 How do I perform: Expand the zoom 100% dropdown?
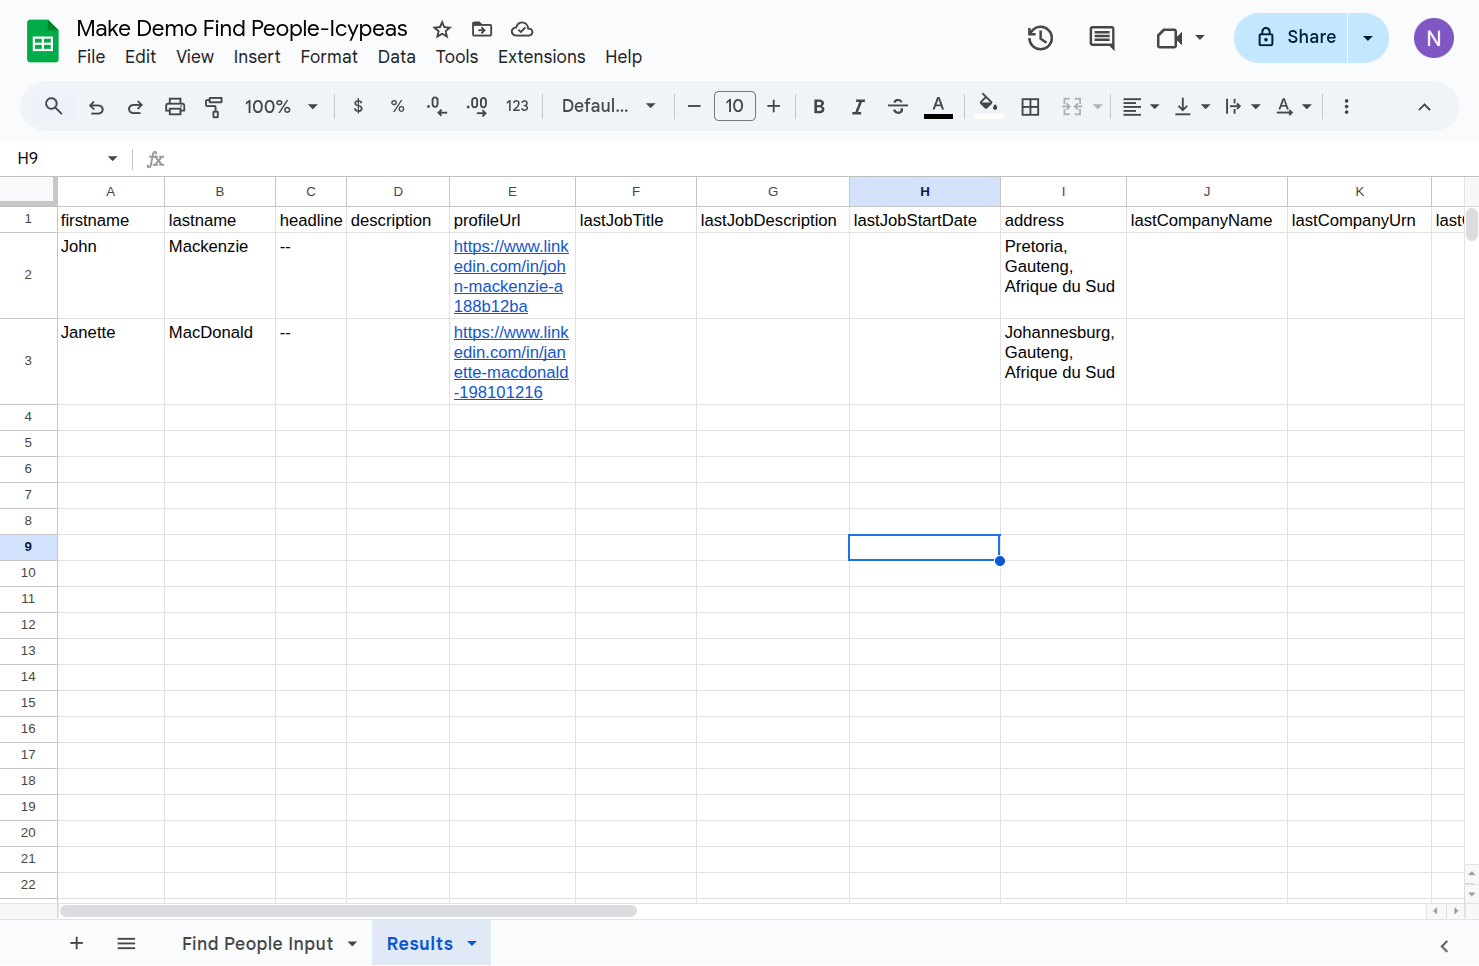(282, 106)
